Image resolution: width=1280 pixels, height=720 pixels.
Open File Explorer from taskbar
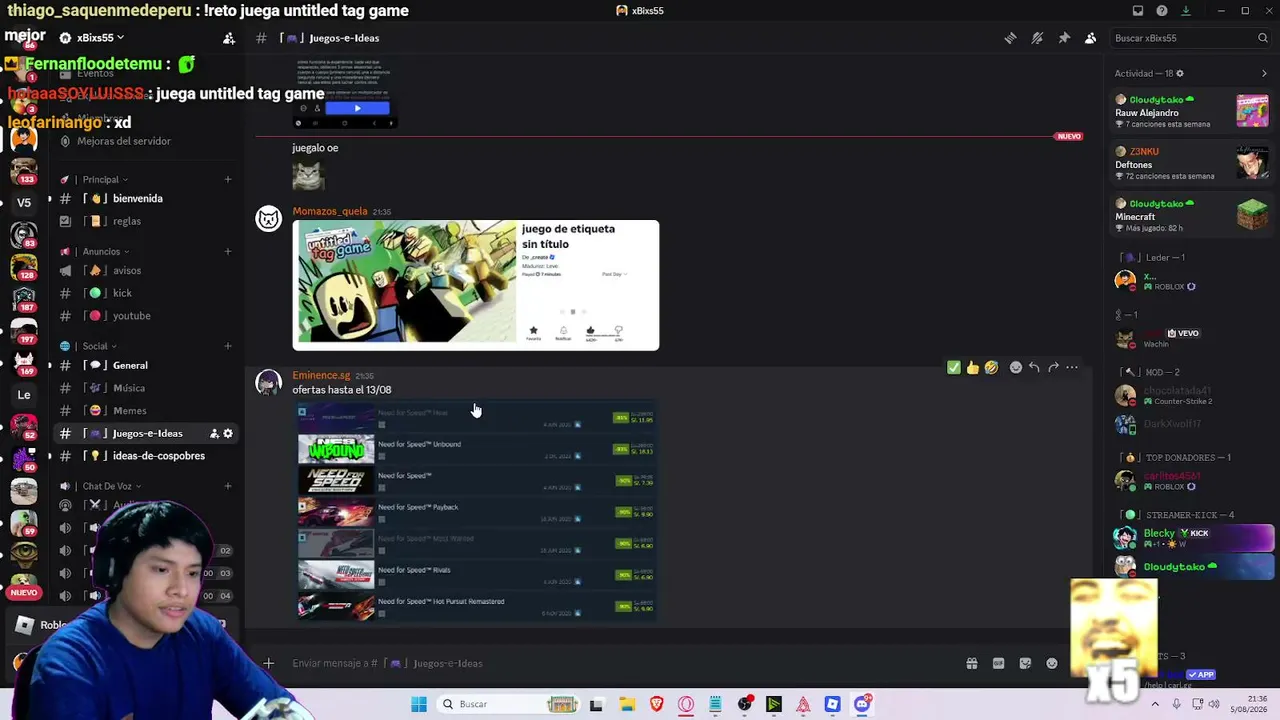[627, 704]
